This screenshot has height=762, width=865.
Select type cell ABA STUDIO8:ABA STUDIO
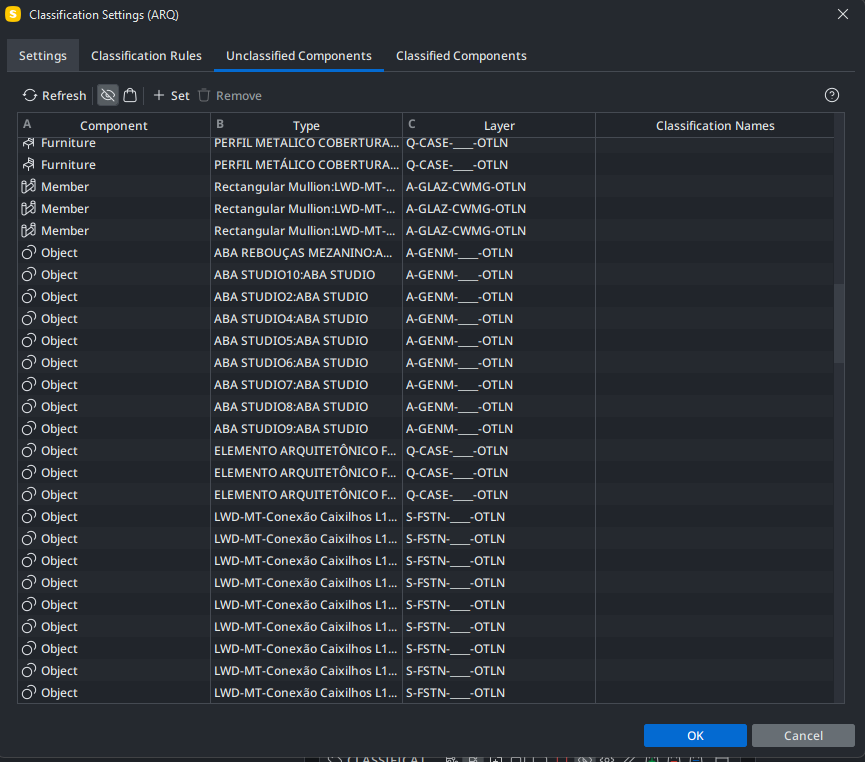click(x=306, y=407)
